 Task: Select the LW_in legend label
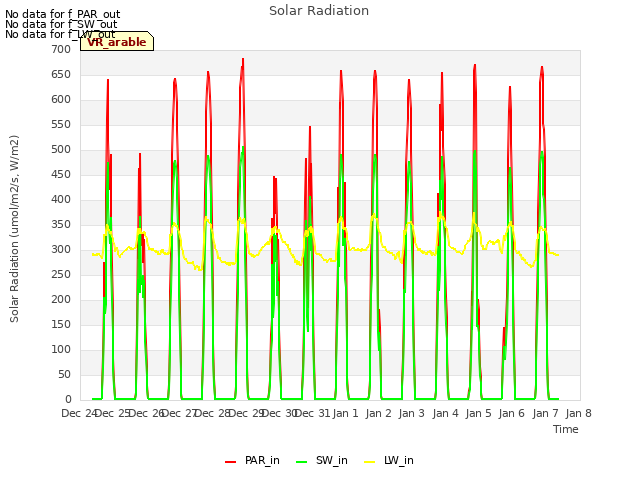(x=399, y=460)
